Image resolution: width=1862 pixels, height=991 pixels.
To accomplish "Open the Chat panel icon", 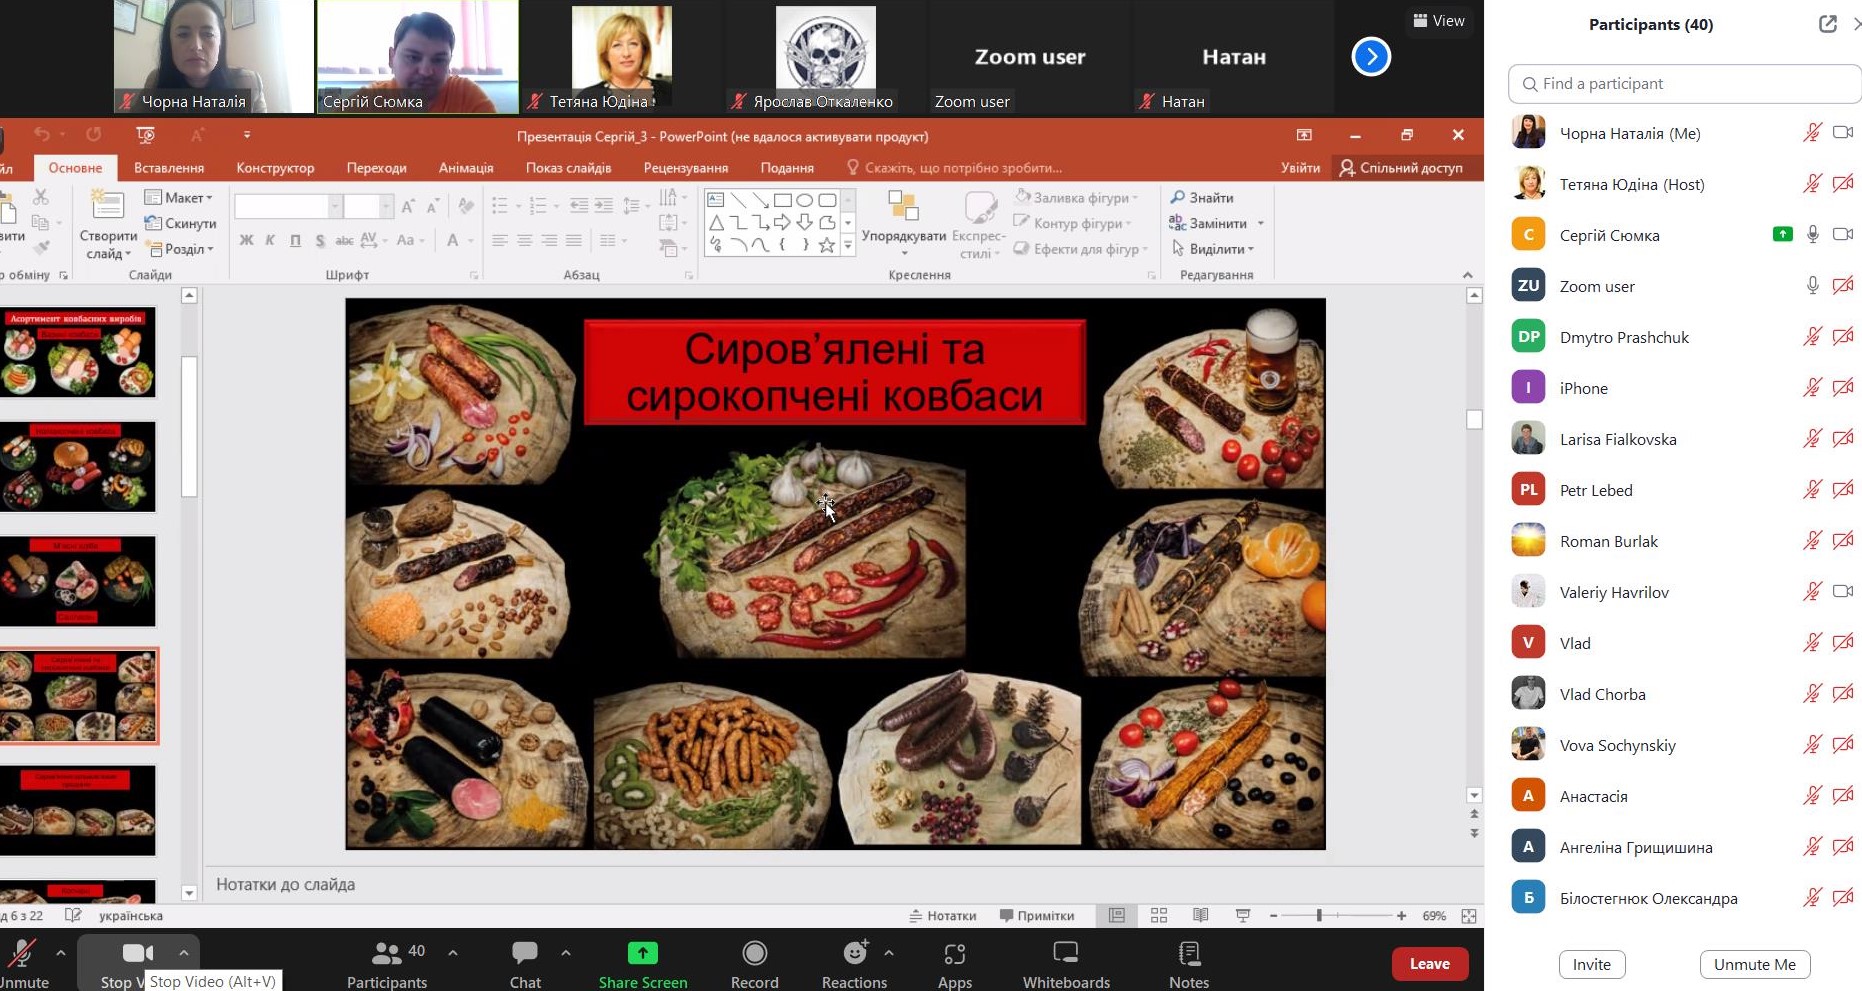I will click(525, 954).
